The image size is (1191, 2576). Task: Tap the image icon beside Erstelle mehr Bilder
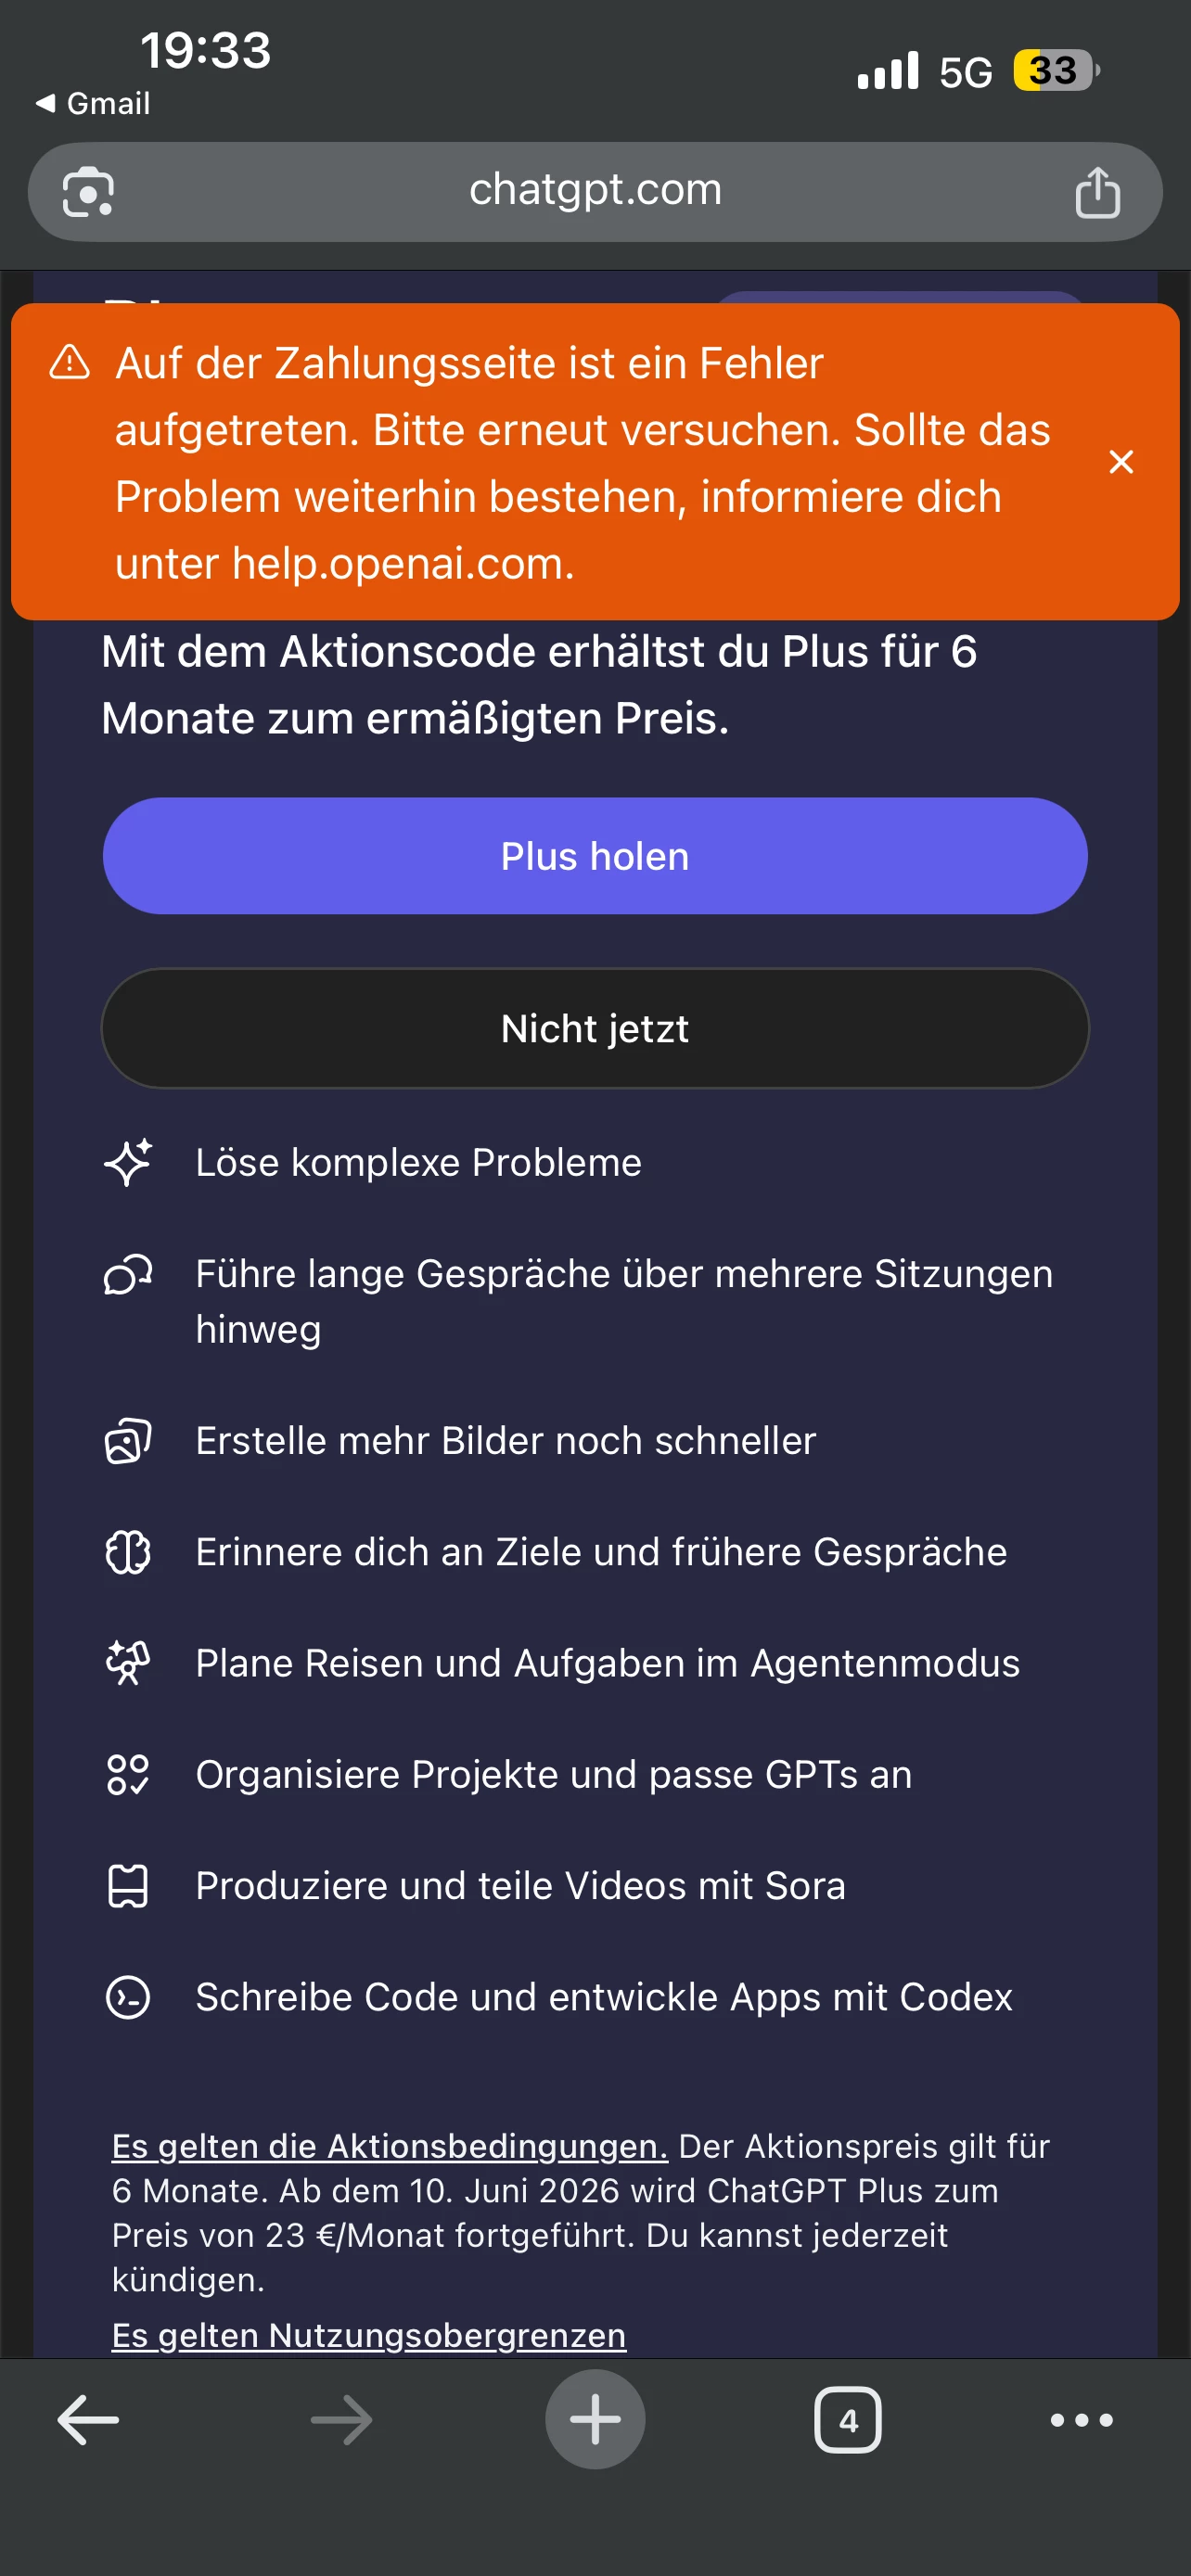128,1441
